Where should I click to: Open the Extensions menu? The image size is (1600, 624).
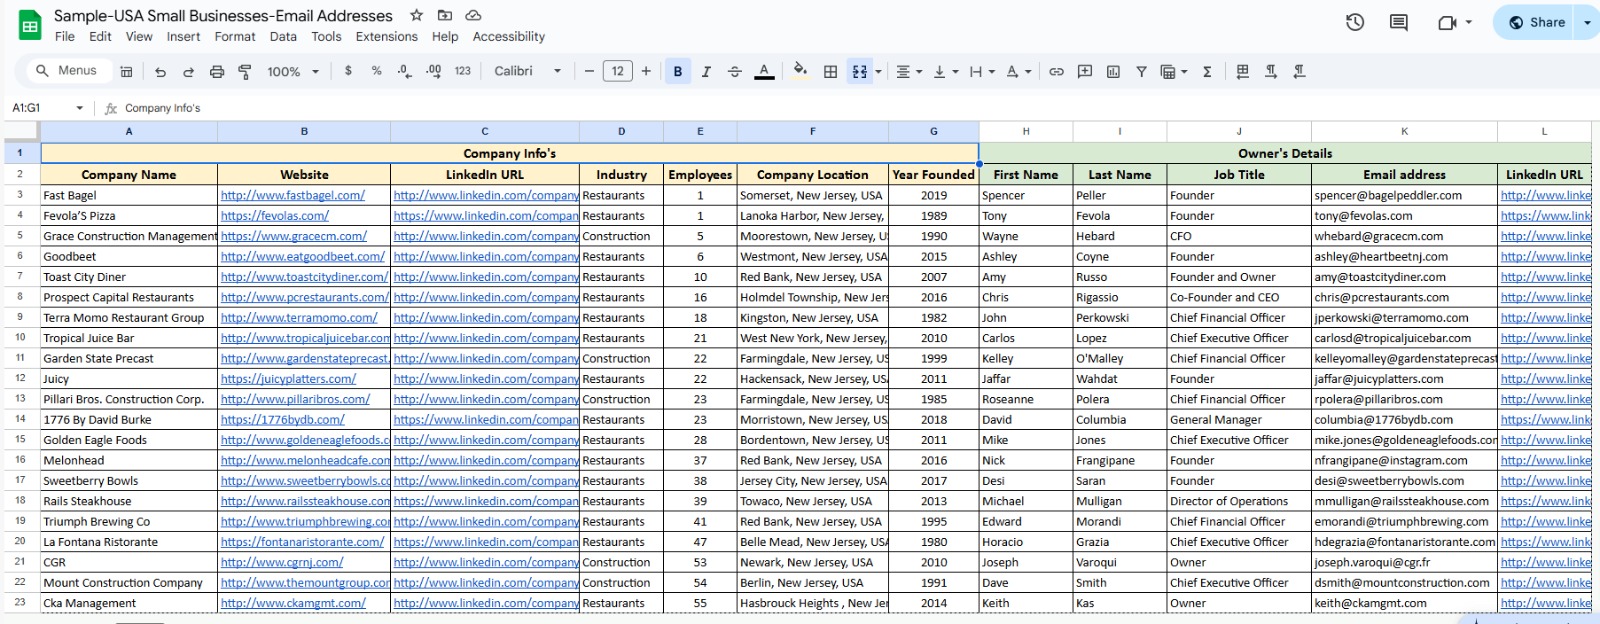pyautogui.click(x=387, y=37)
